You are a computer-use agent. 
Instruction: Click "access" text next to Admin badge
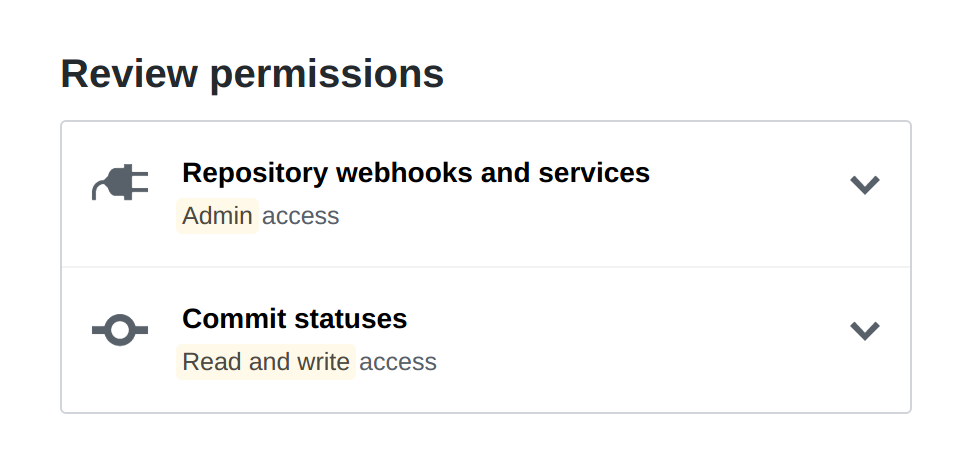(301, 216)
